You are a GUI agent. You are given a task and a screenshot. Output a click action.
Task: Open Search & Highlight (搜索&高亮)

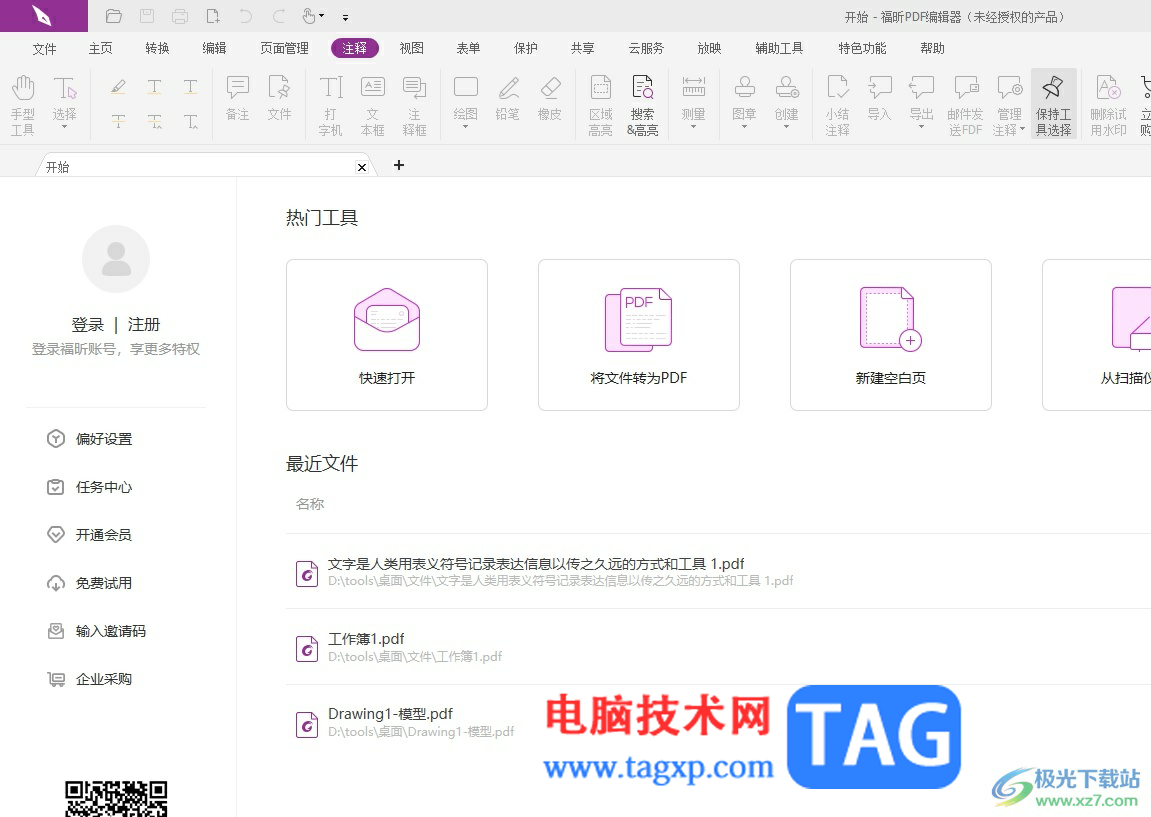[642, 105]
